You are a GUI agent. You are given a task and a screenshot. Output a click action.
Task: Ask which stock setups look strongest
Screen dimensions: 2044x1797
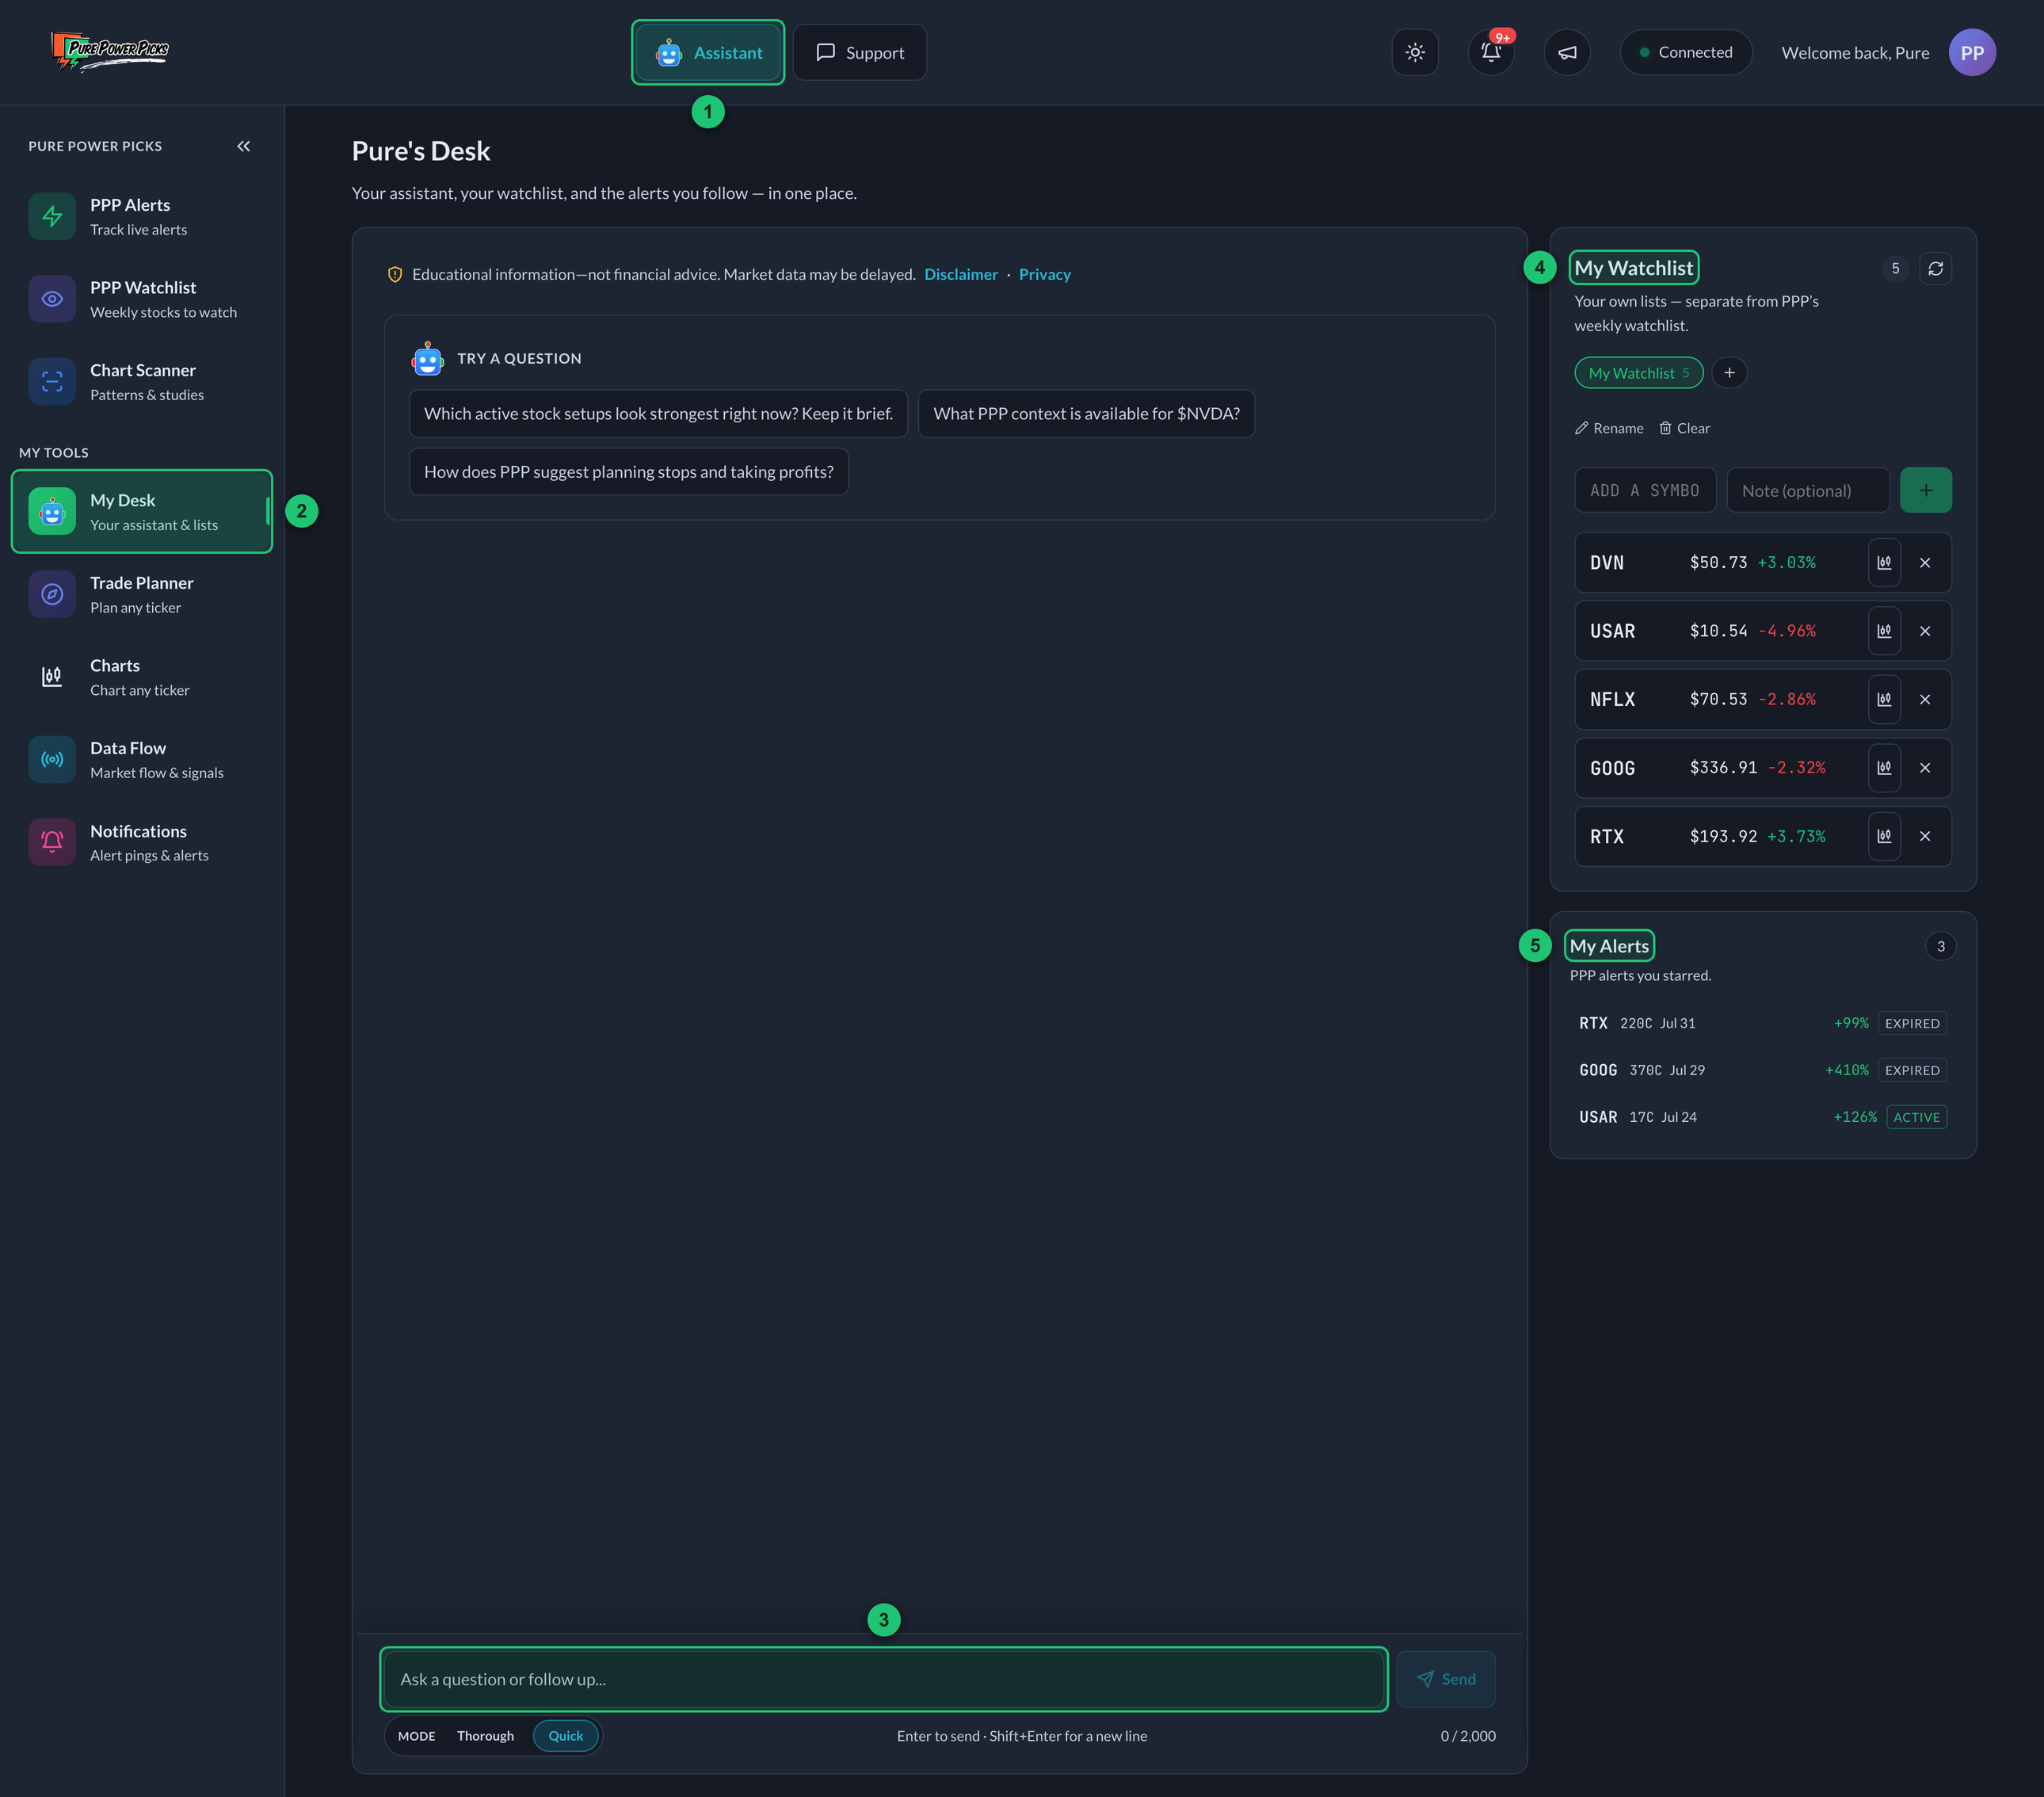click(x=658, y=413)
